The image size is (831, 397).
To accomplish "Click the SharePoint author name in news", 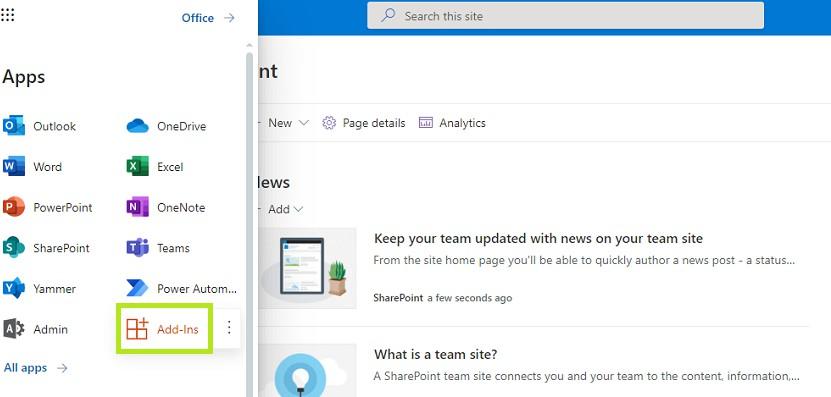I will 399,298.
